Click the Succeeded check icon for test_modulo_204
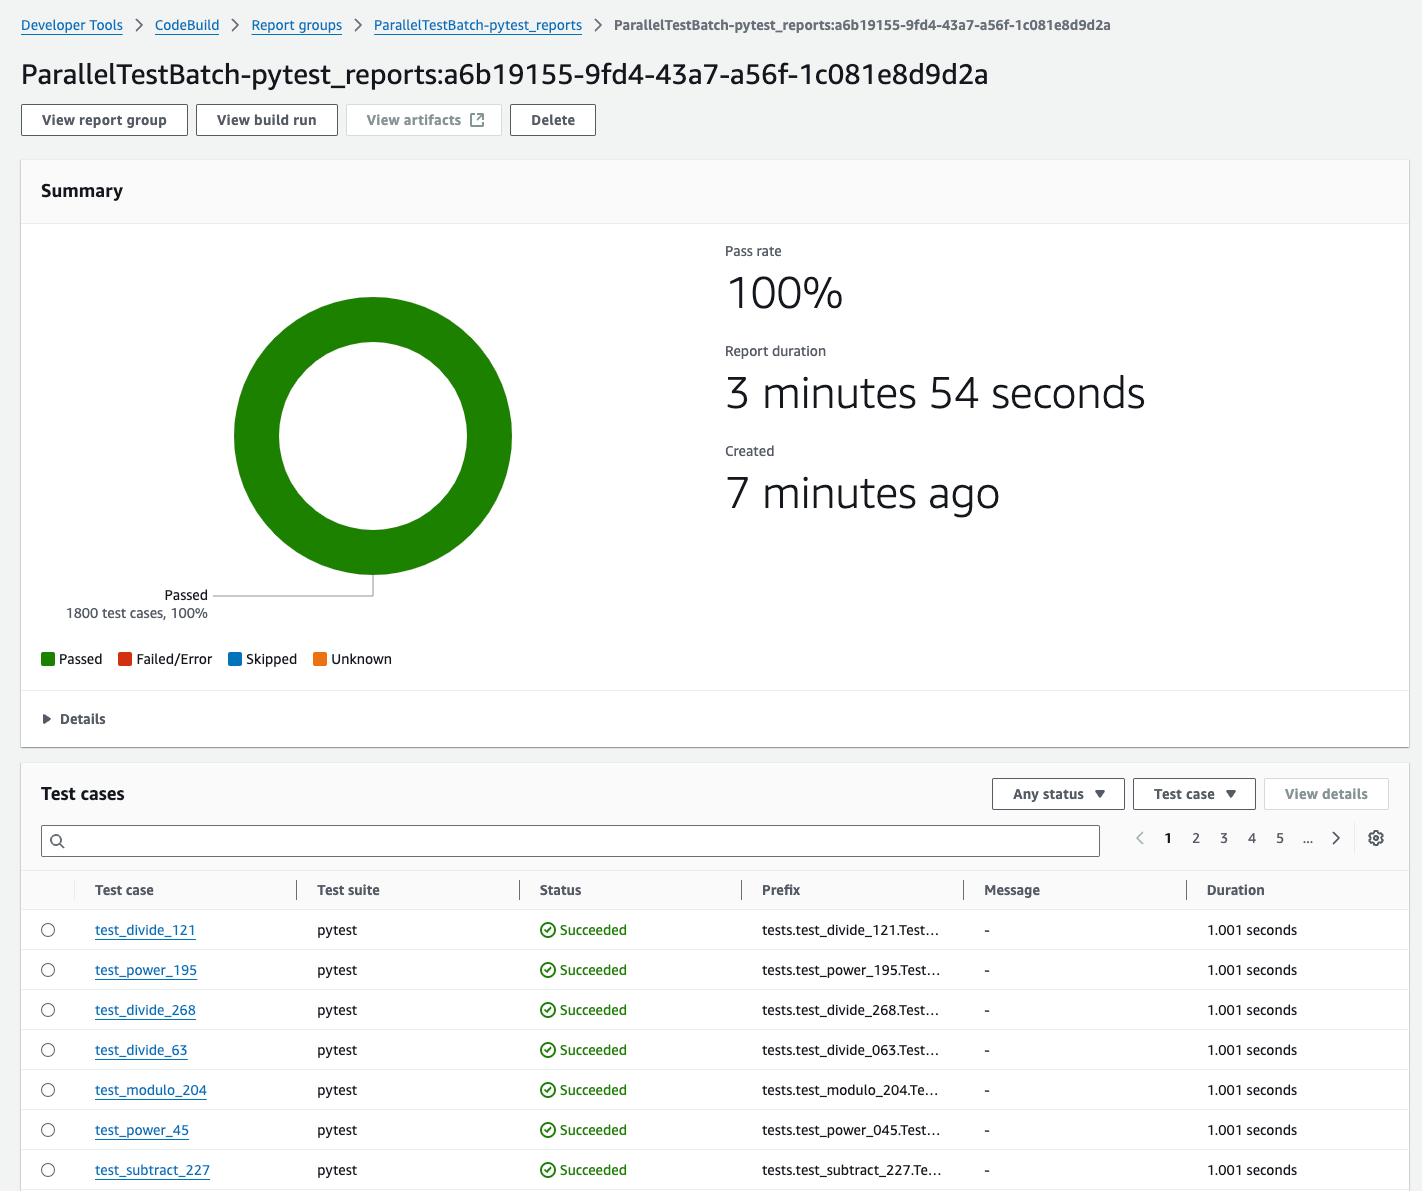1422x1191 pixels. (x=548, y=1090)
